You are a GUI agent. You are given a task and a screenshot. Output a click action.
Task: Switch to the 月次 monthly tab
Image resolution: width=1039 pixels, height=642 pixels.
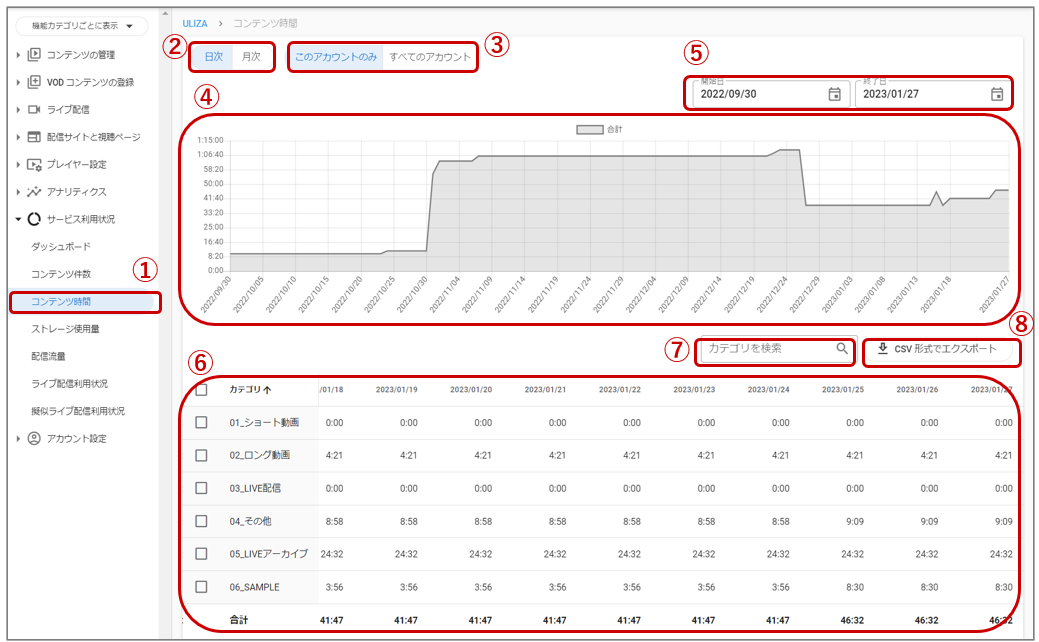click(x=251, y=57)
